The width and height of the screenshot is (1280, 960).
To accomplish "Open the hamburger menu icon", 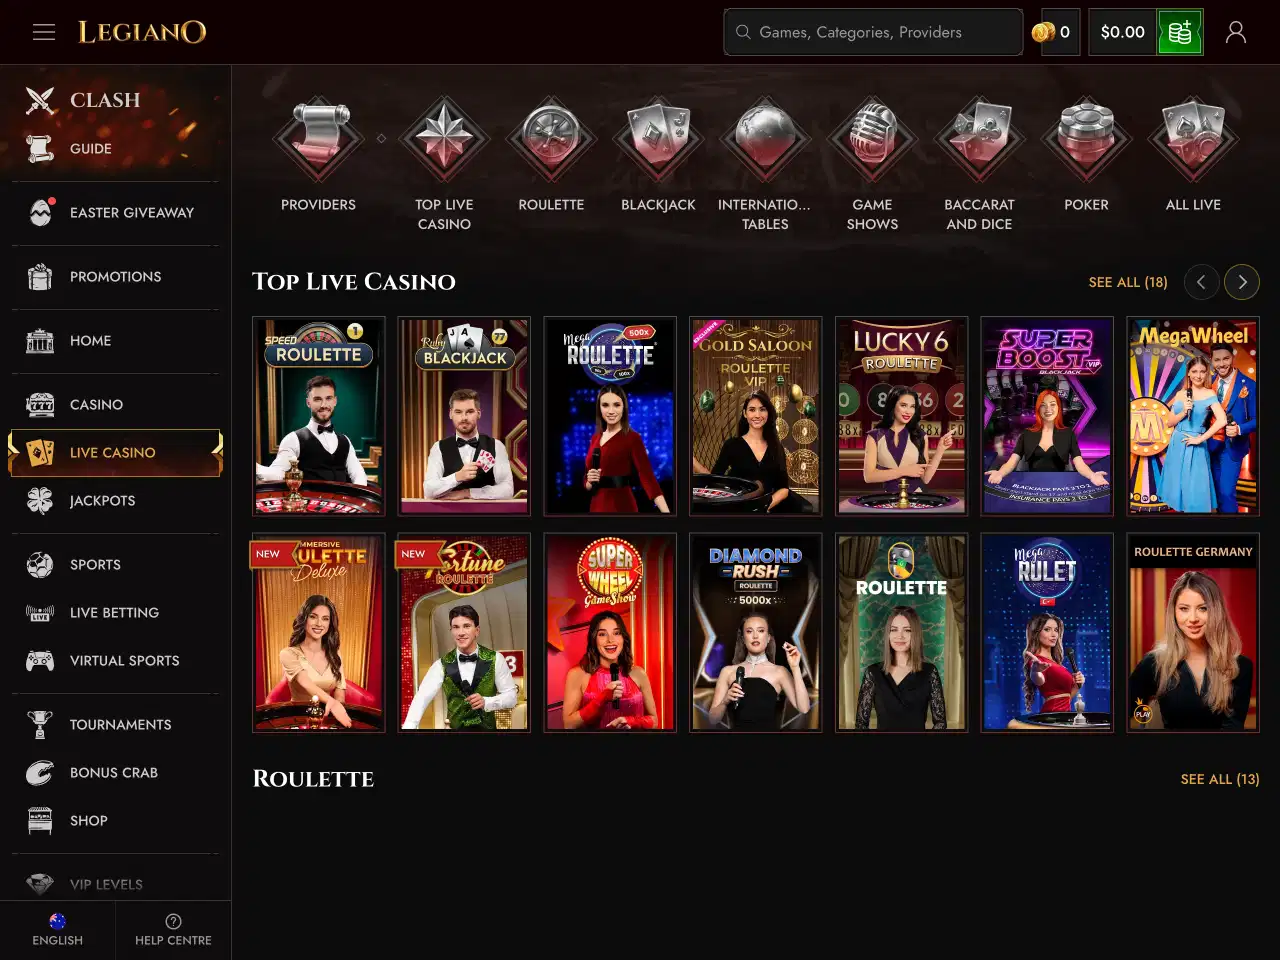I will click(43, 32).
